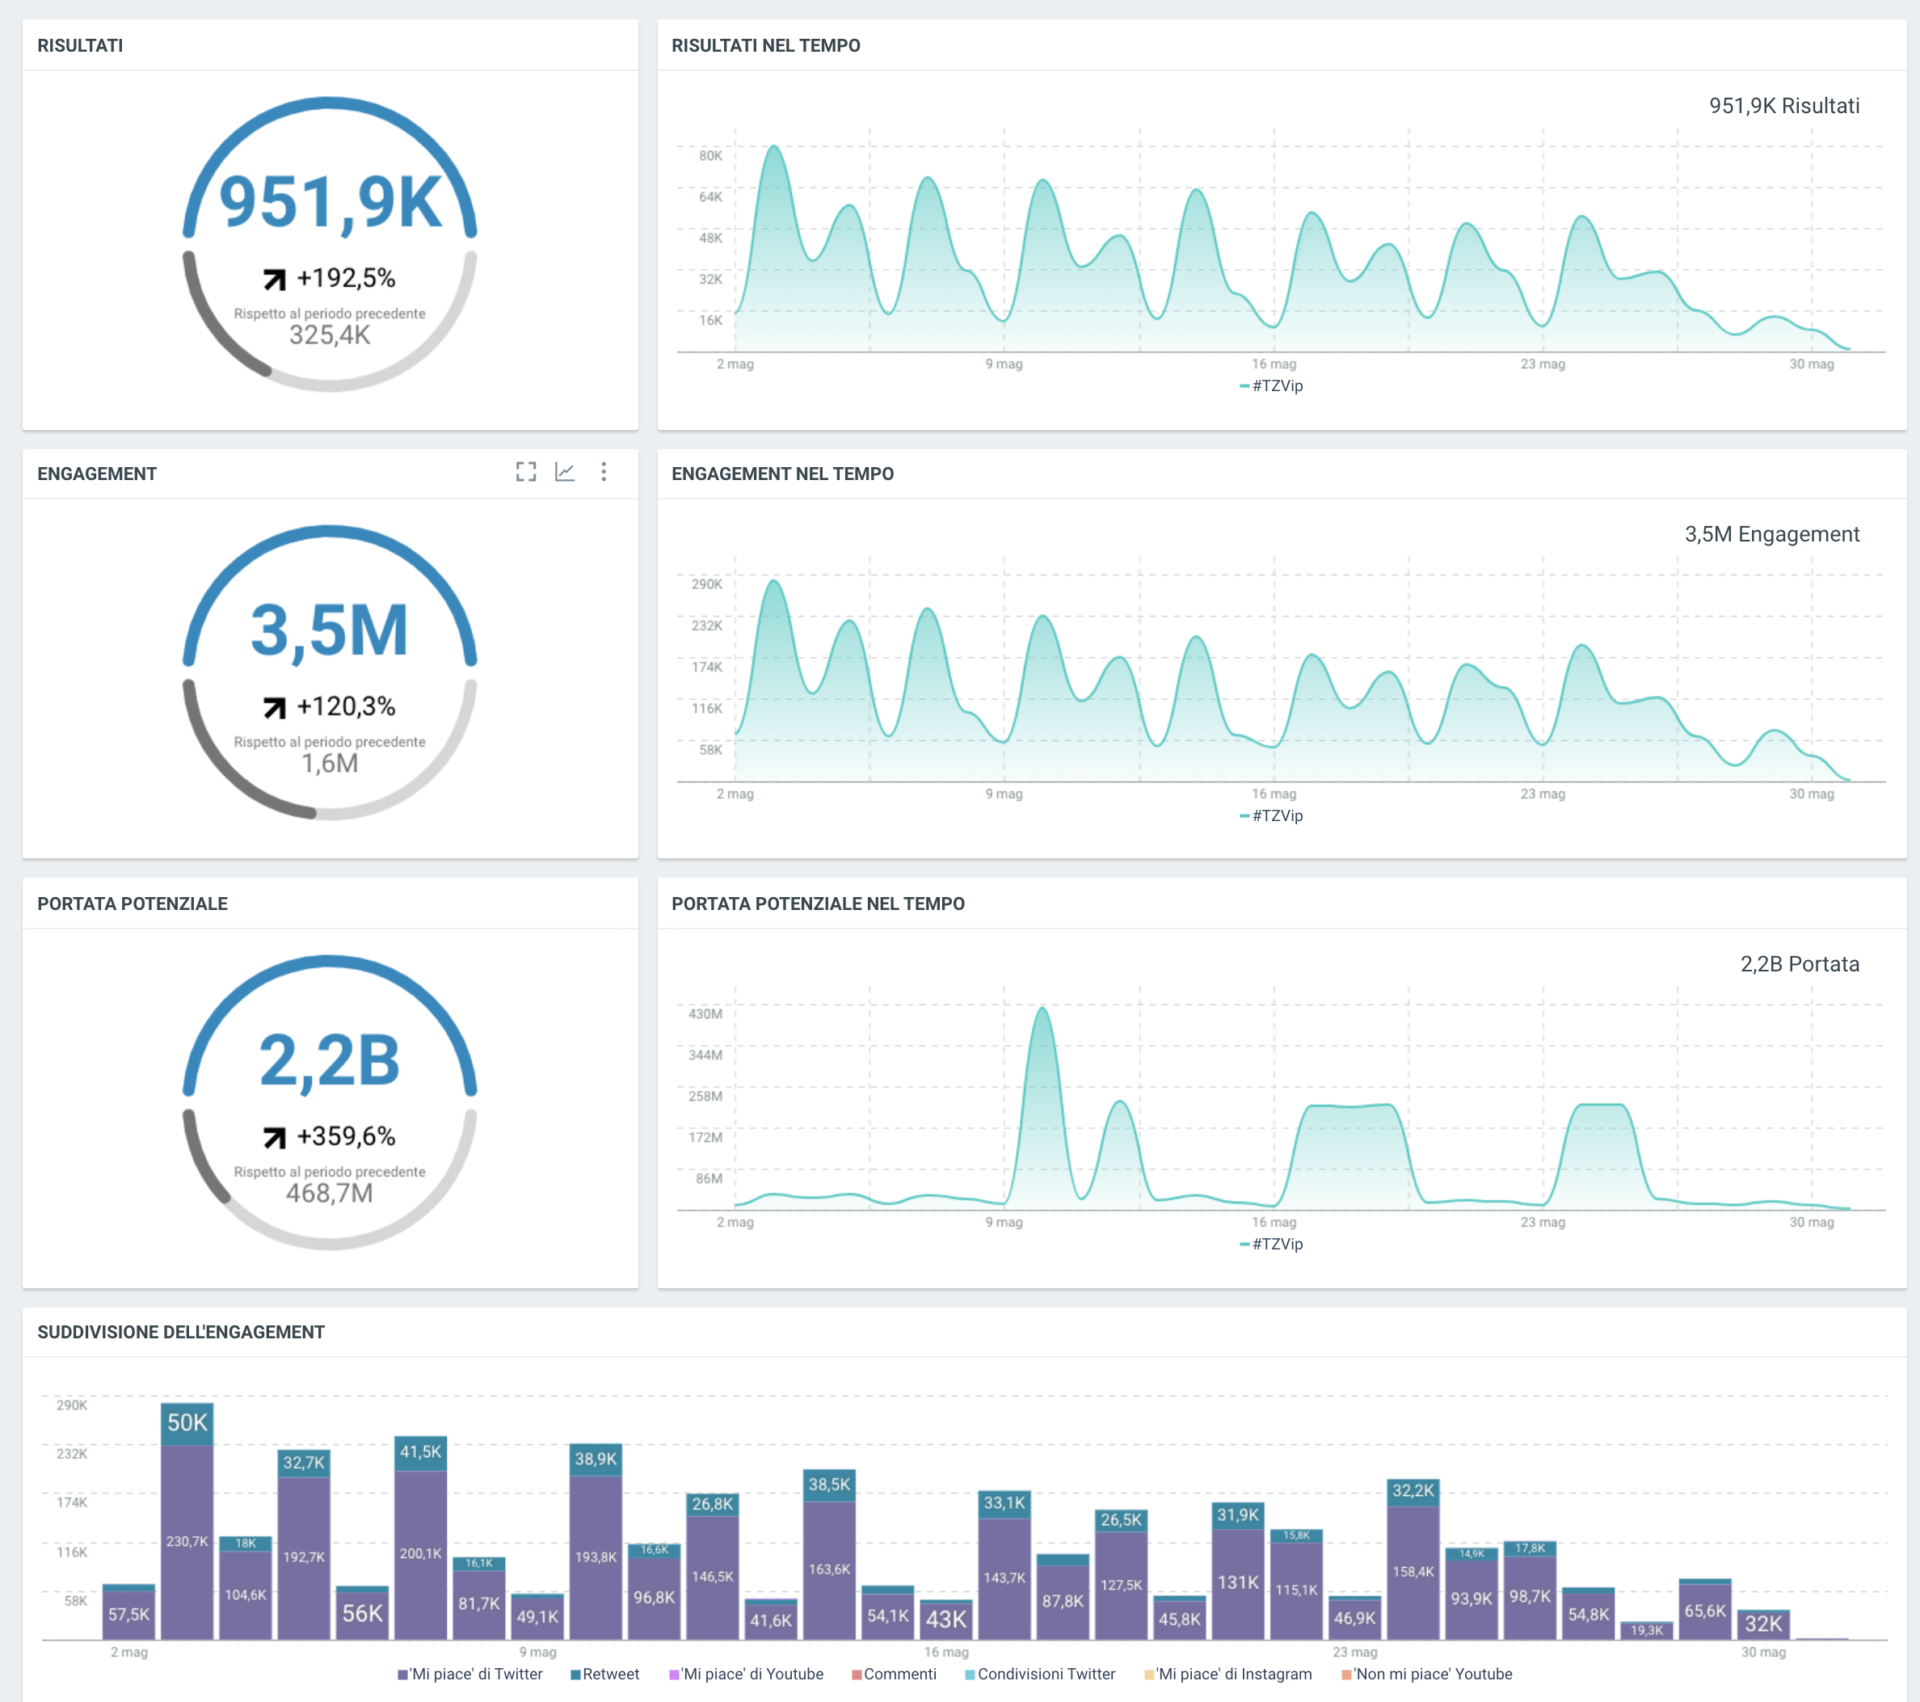Click the +120,3% change indicator
This screenshot has width=1920, height=1702.
point(330,707)
